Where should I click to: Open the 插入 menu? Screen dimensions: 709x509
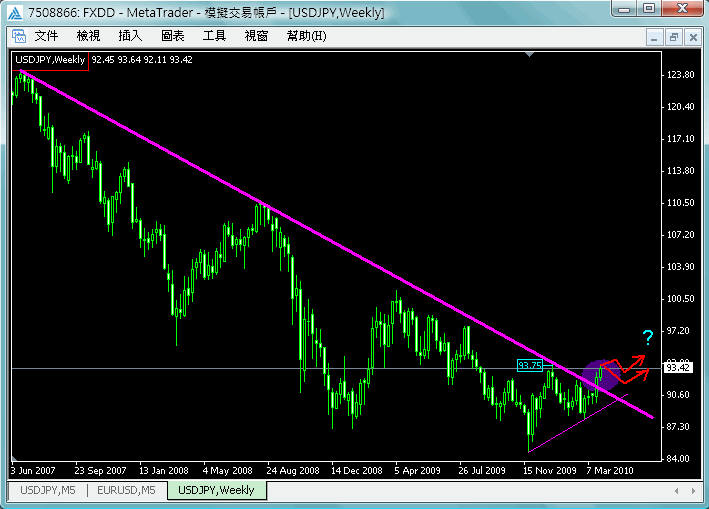tap(130, 36)
